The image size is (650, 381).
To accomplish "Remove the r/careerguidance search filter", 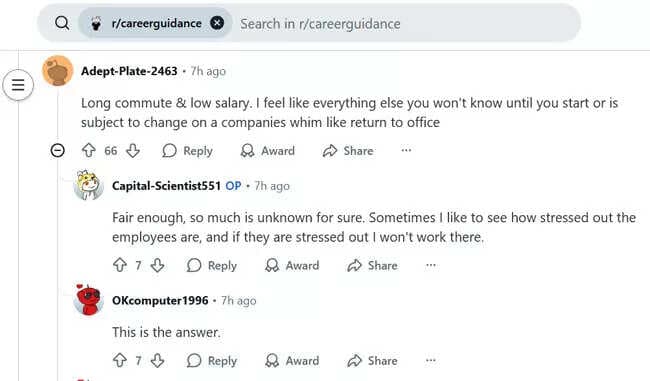I will coord(217,23).
